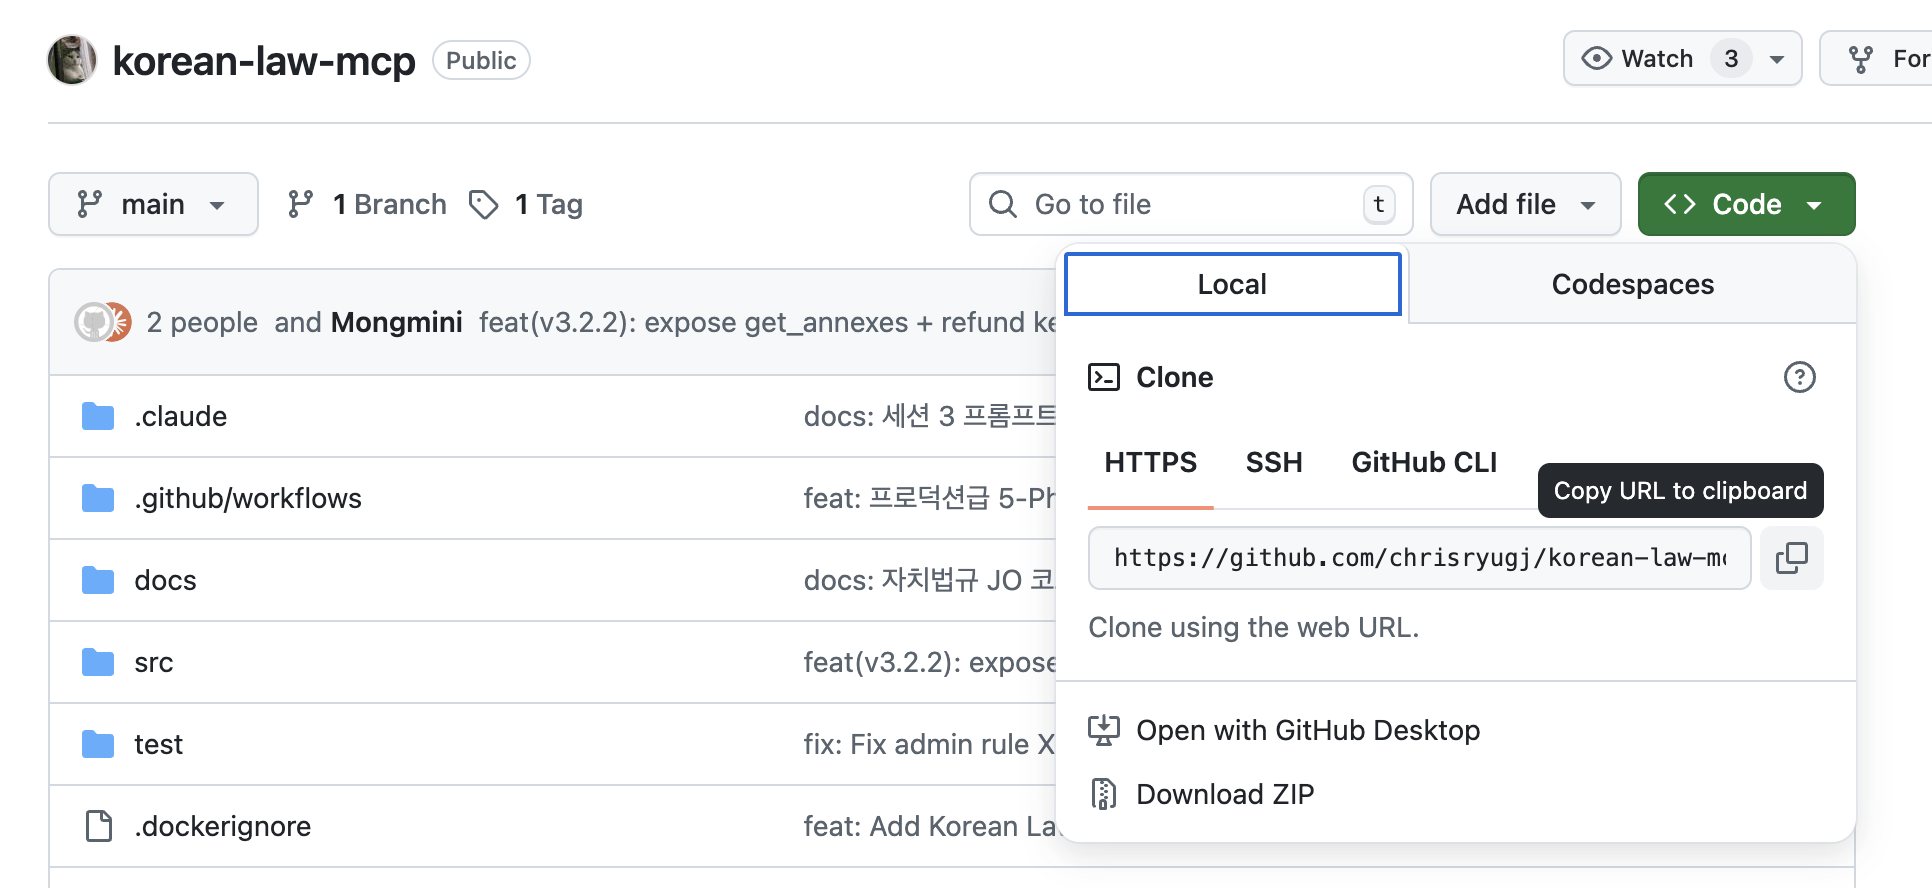Viewport: 1932px width, 888px height.
Task: Open the docs folder
Action: tap(165, 580)
